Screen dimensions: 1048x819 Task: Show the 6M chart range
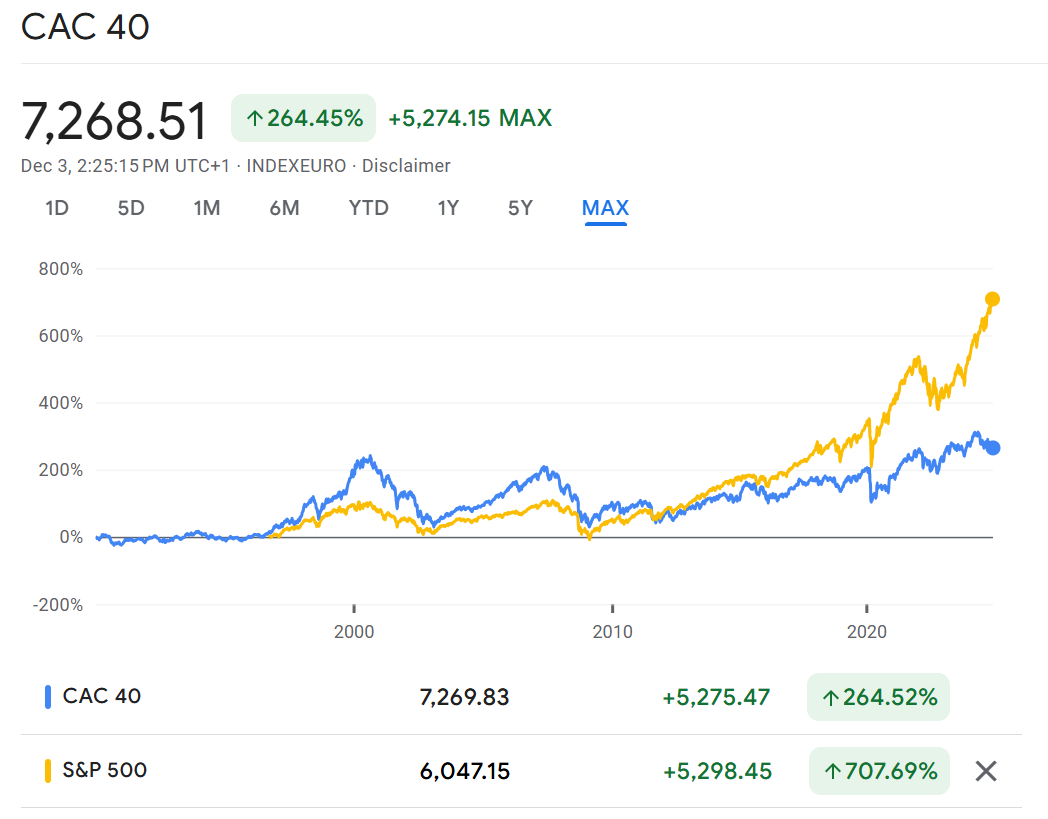click(x=284, y=208)
